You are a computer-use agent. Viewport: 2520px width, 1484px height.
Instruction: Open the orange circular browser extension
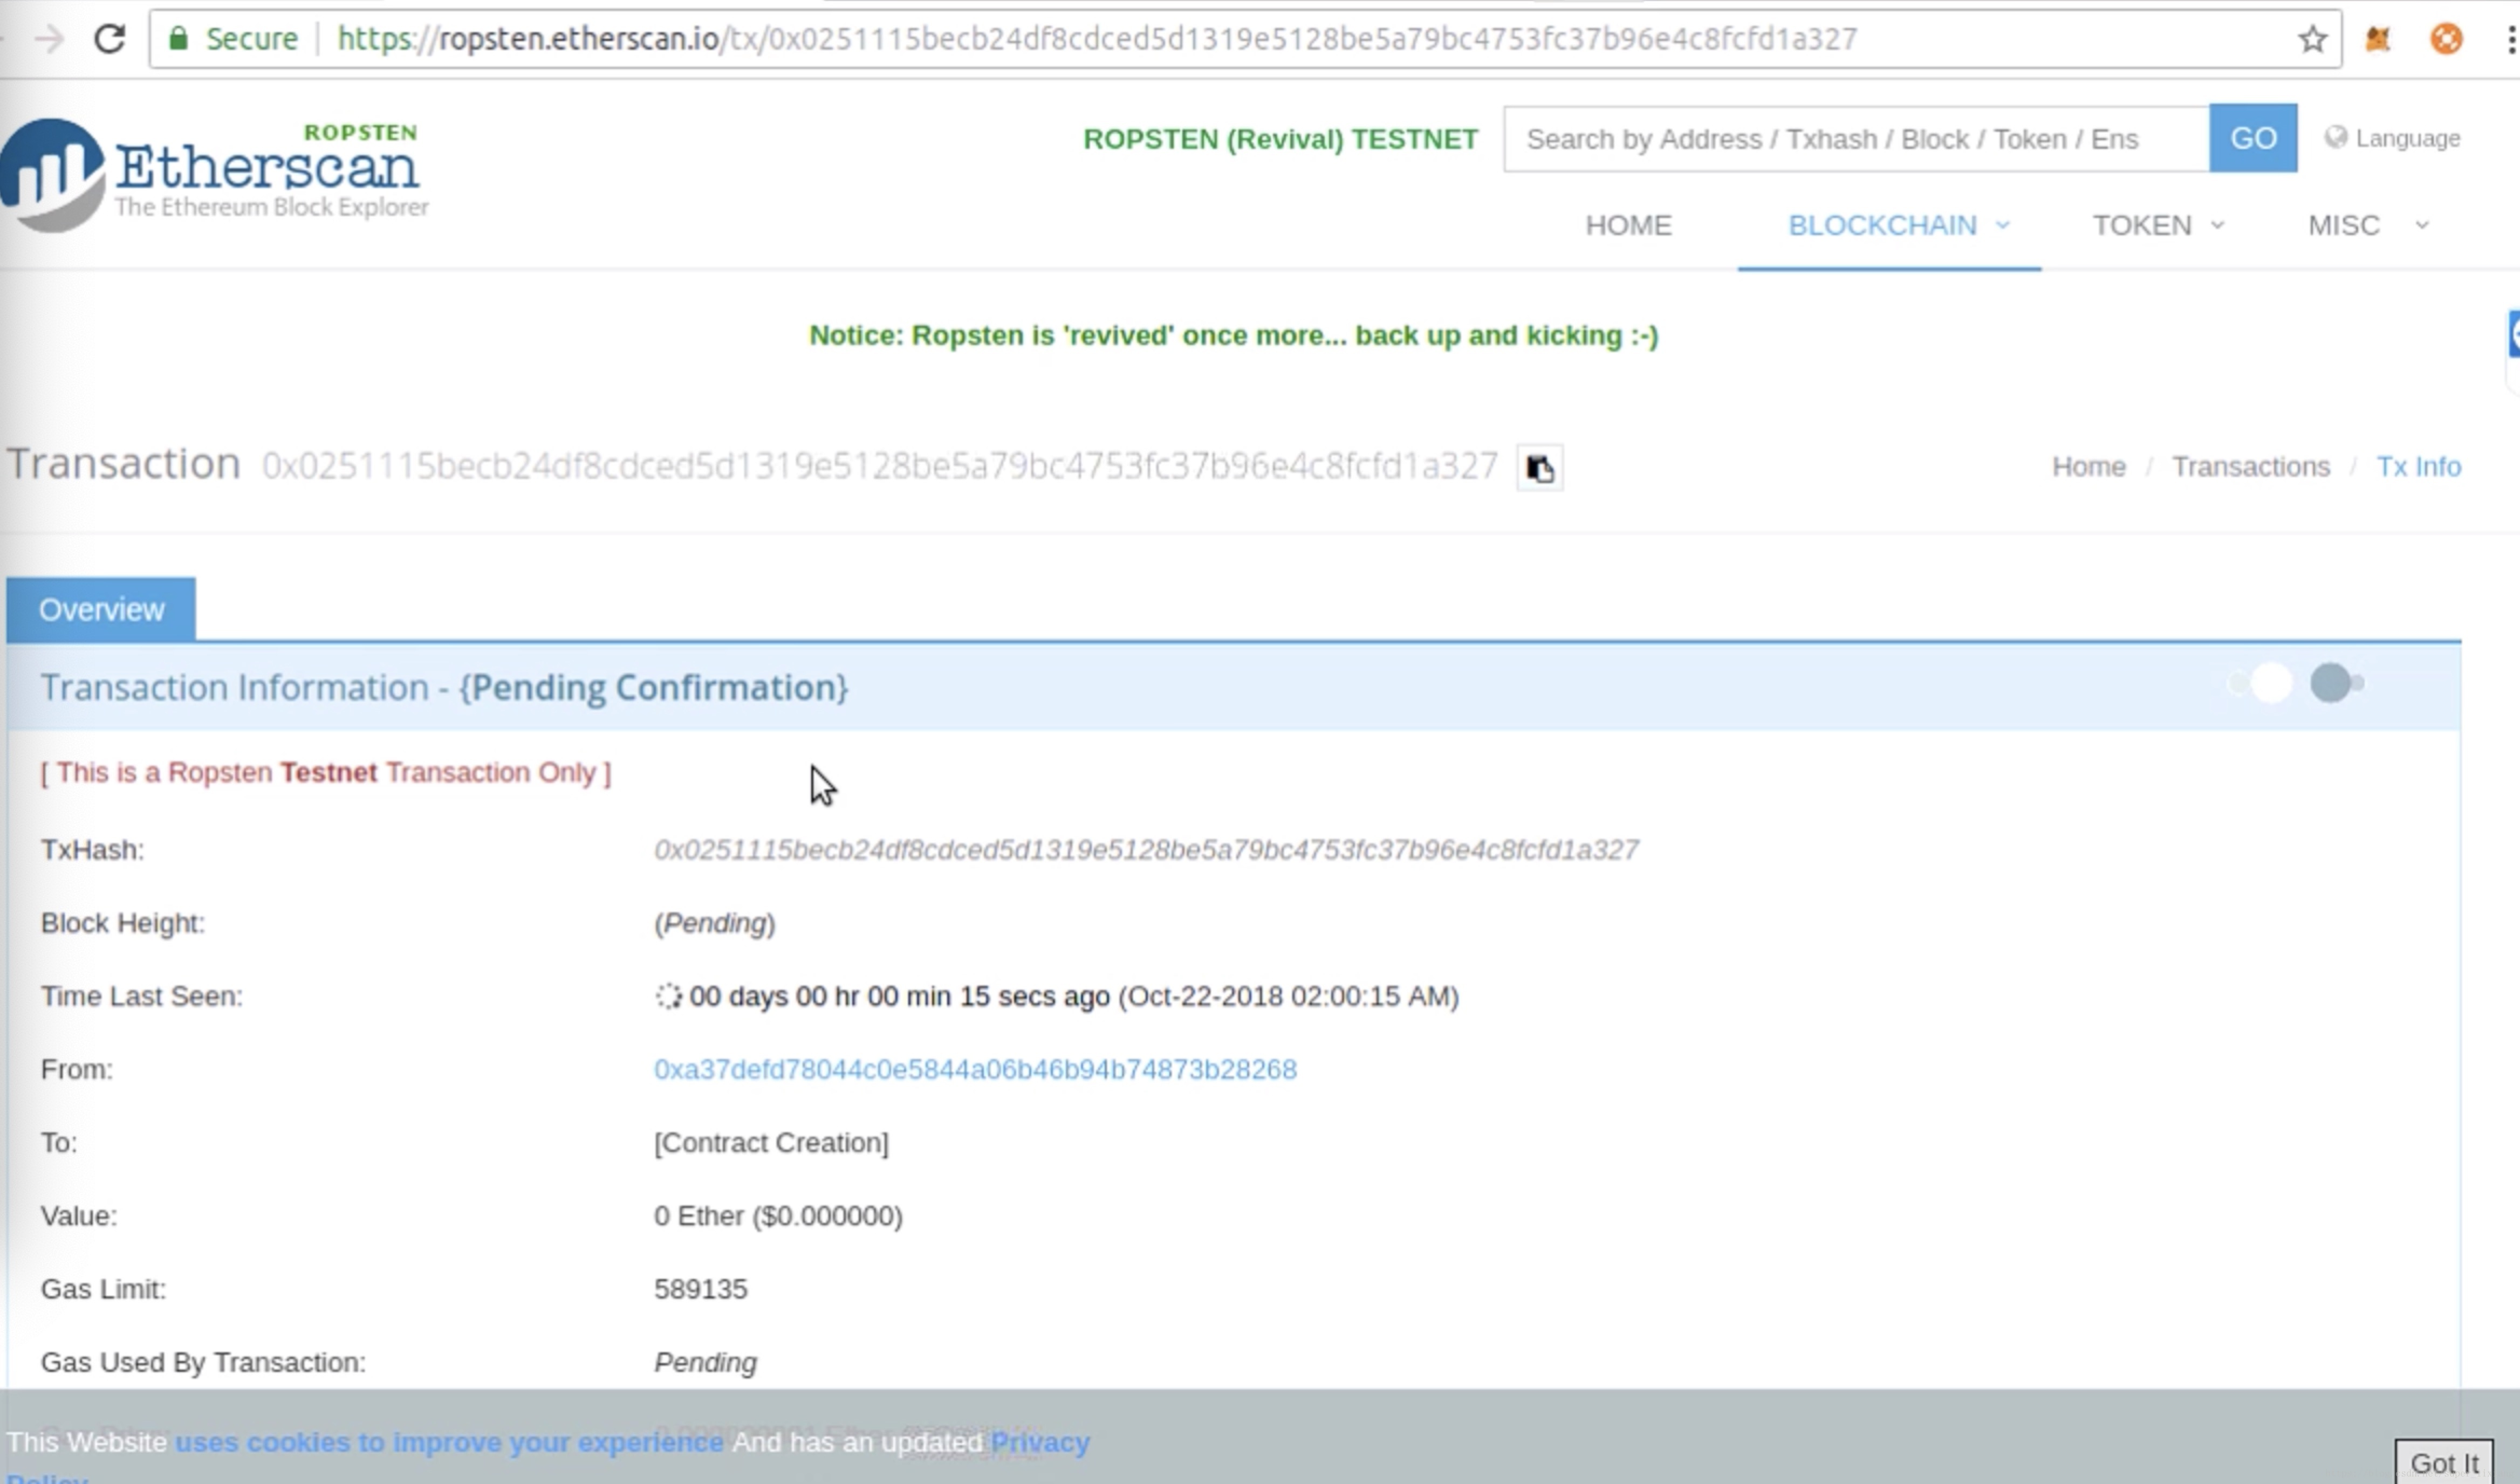pos(2446,39)
